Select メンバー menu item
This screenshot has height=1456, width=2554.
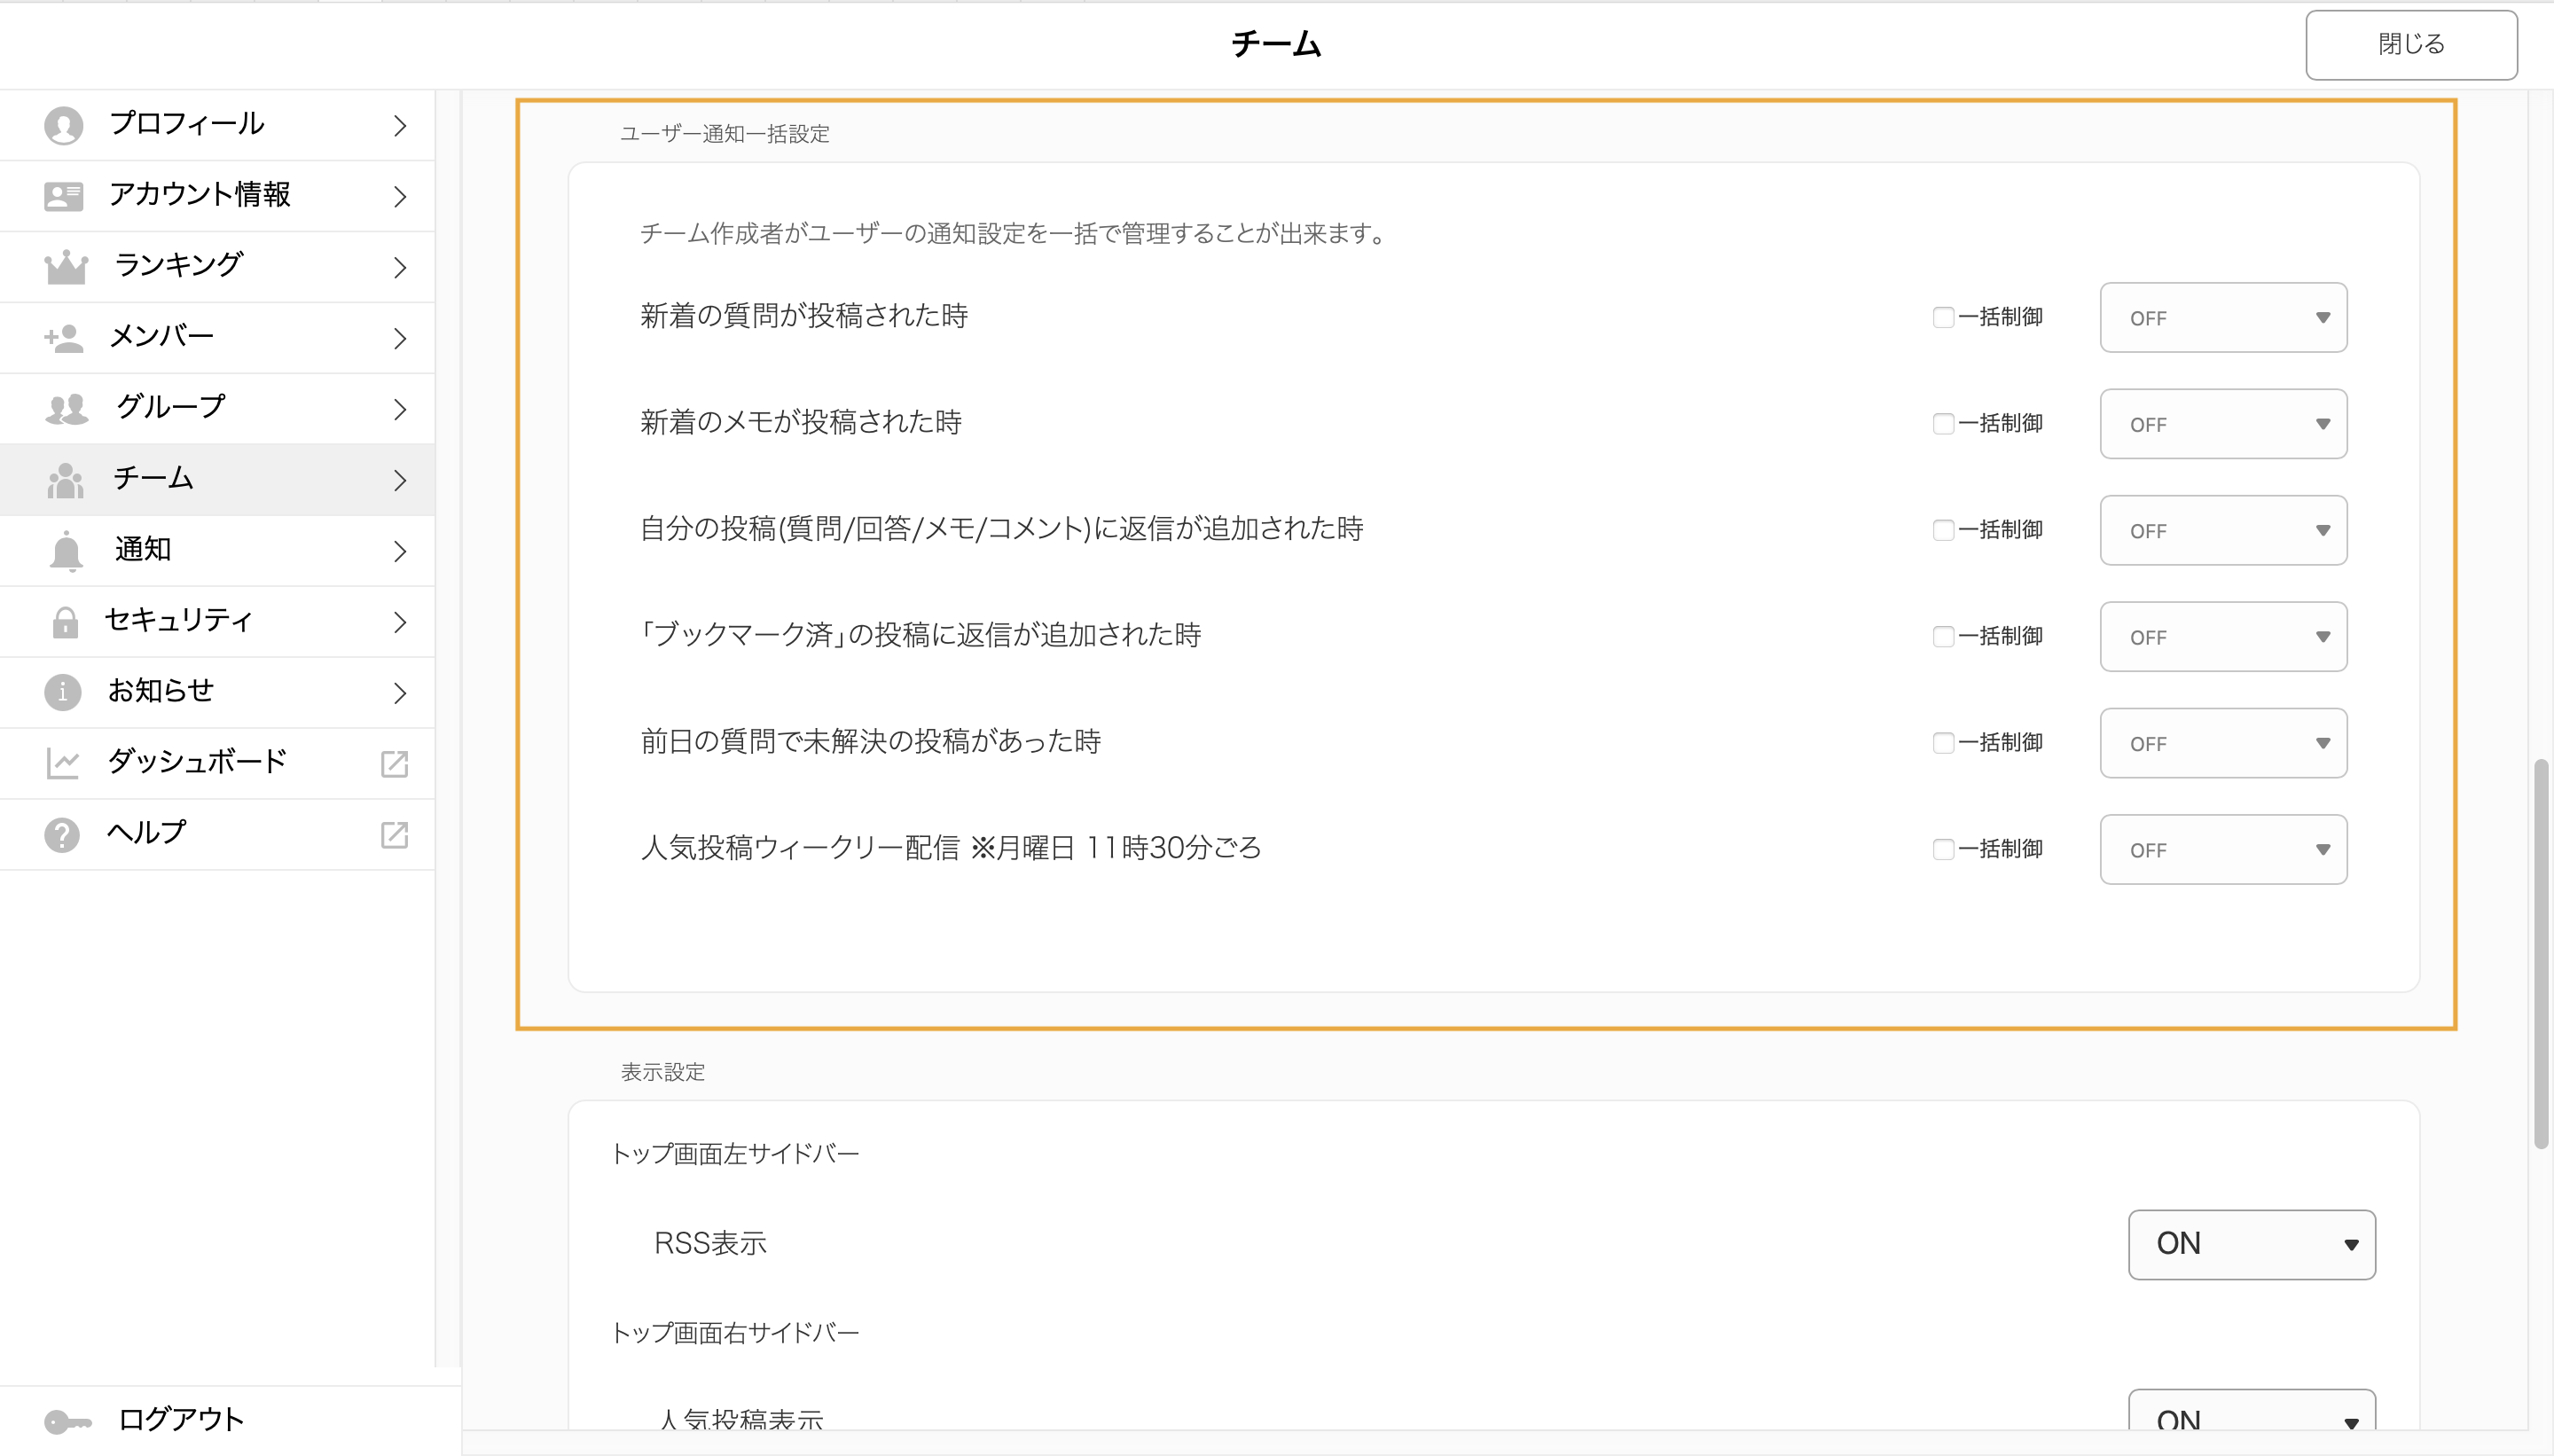217,338
